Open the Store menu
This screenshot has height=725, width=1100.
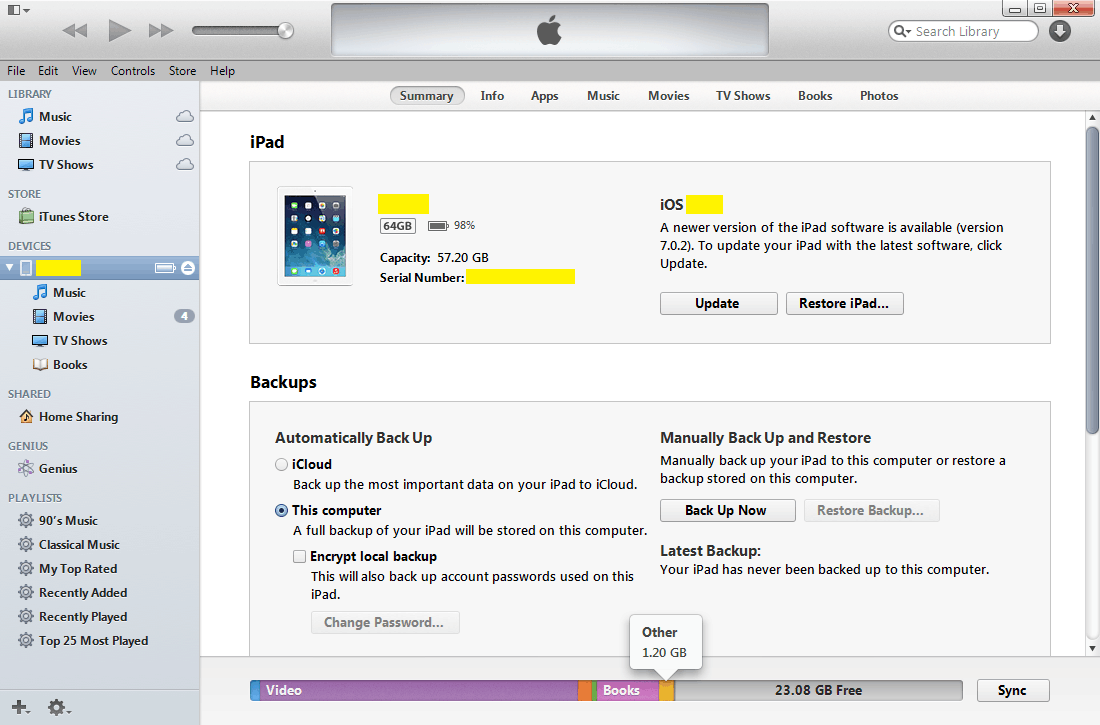[182, 71]
